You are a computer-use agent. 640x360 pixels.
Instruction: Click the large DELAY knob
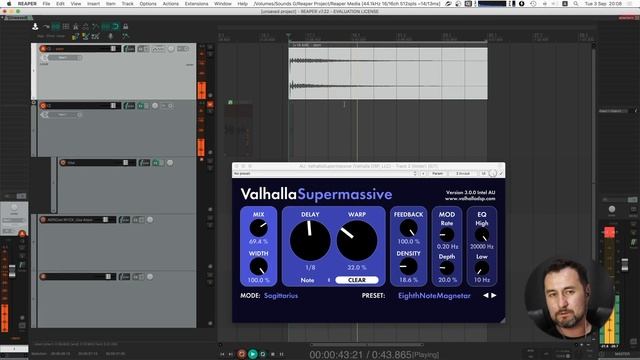tap(310, 240)
